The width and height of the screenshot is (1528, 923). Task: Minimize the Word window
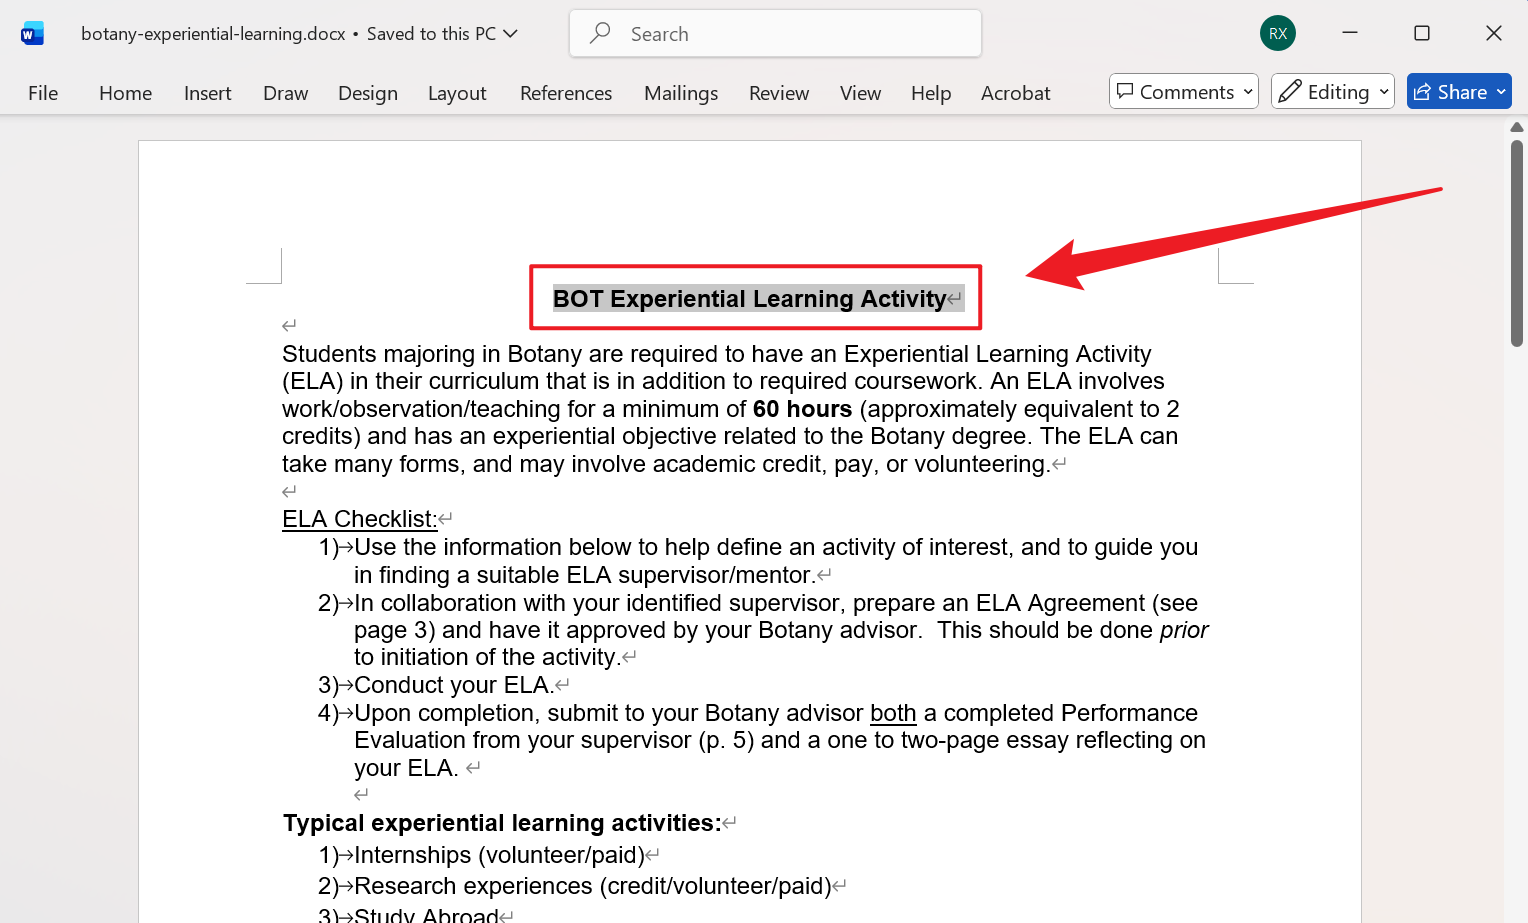click(1350, 33)
